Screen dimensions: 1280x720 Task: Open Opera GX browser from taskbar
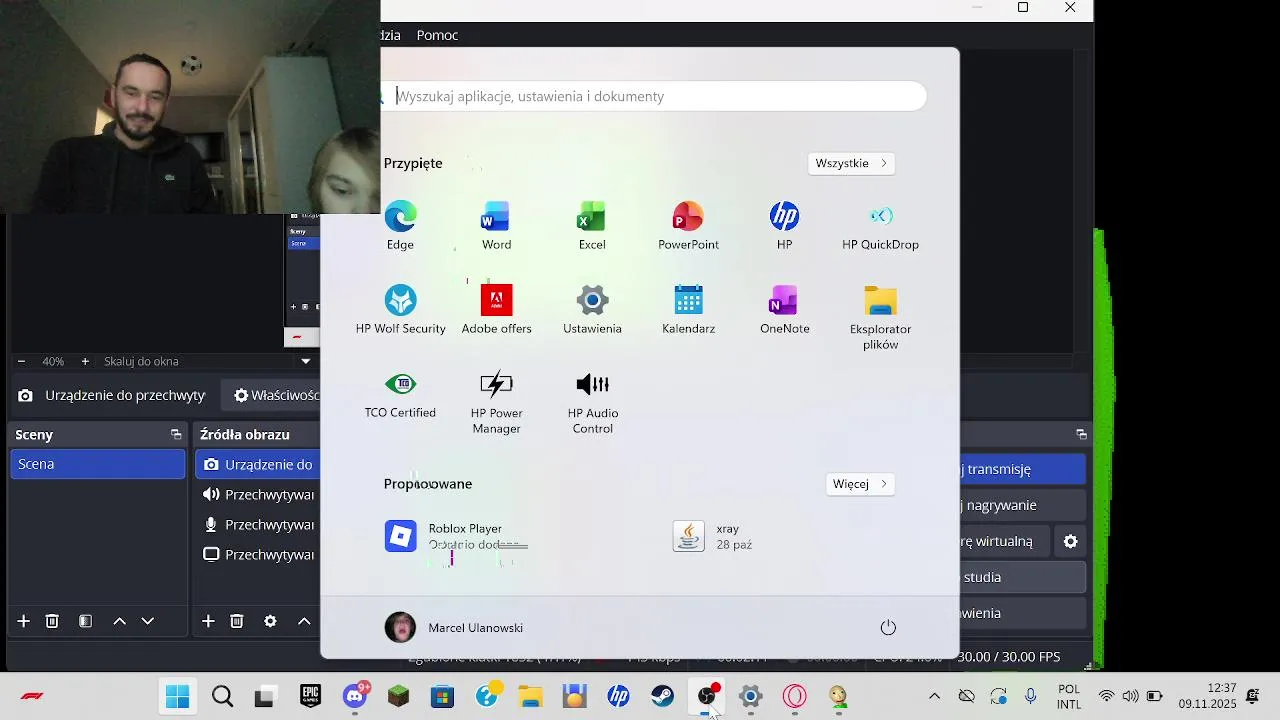pos(795,697)
